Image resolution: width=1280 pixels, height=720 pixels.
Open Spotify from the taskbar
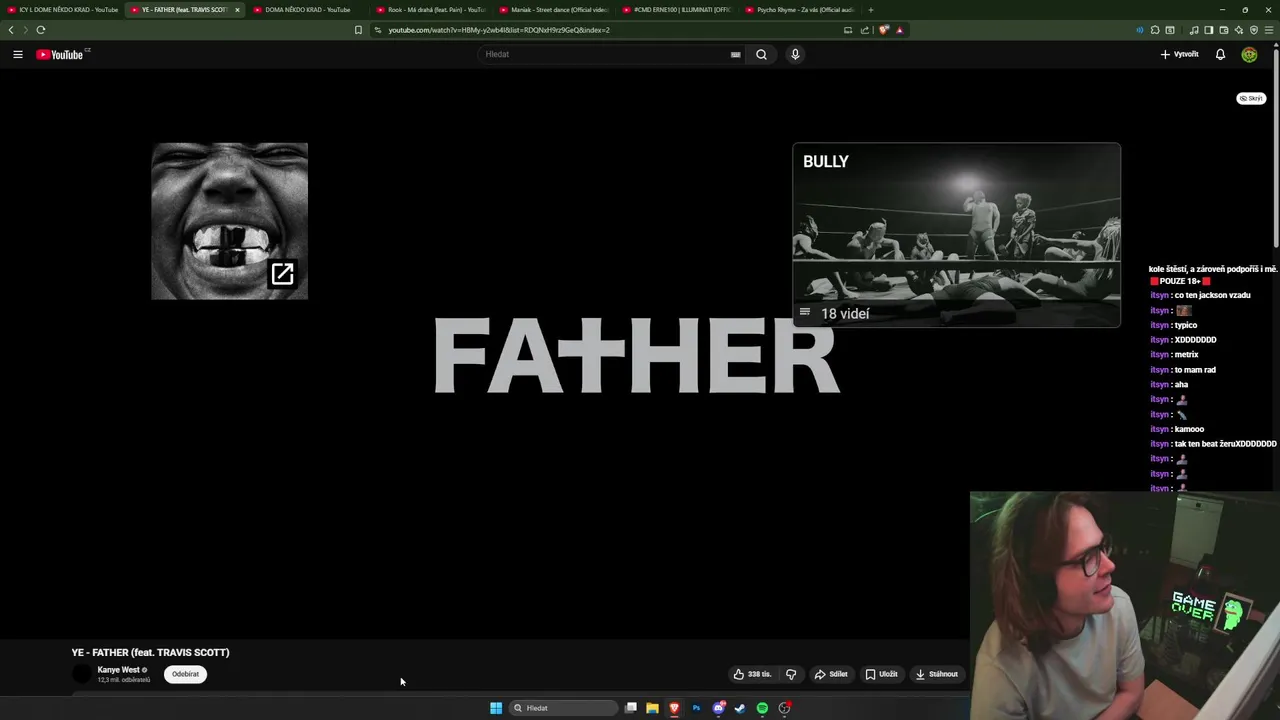pyautogui.click(x=762, y=708)
